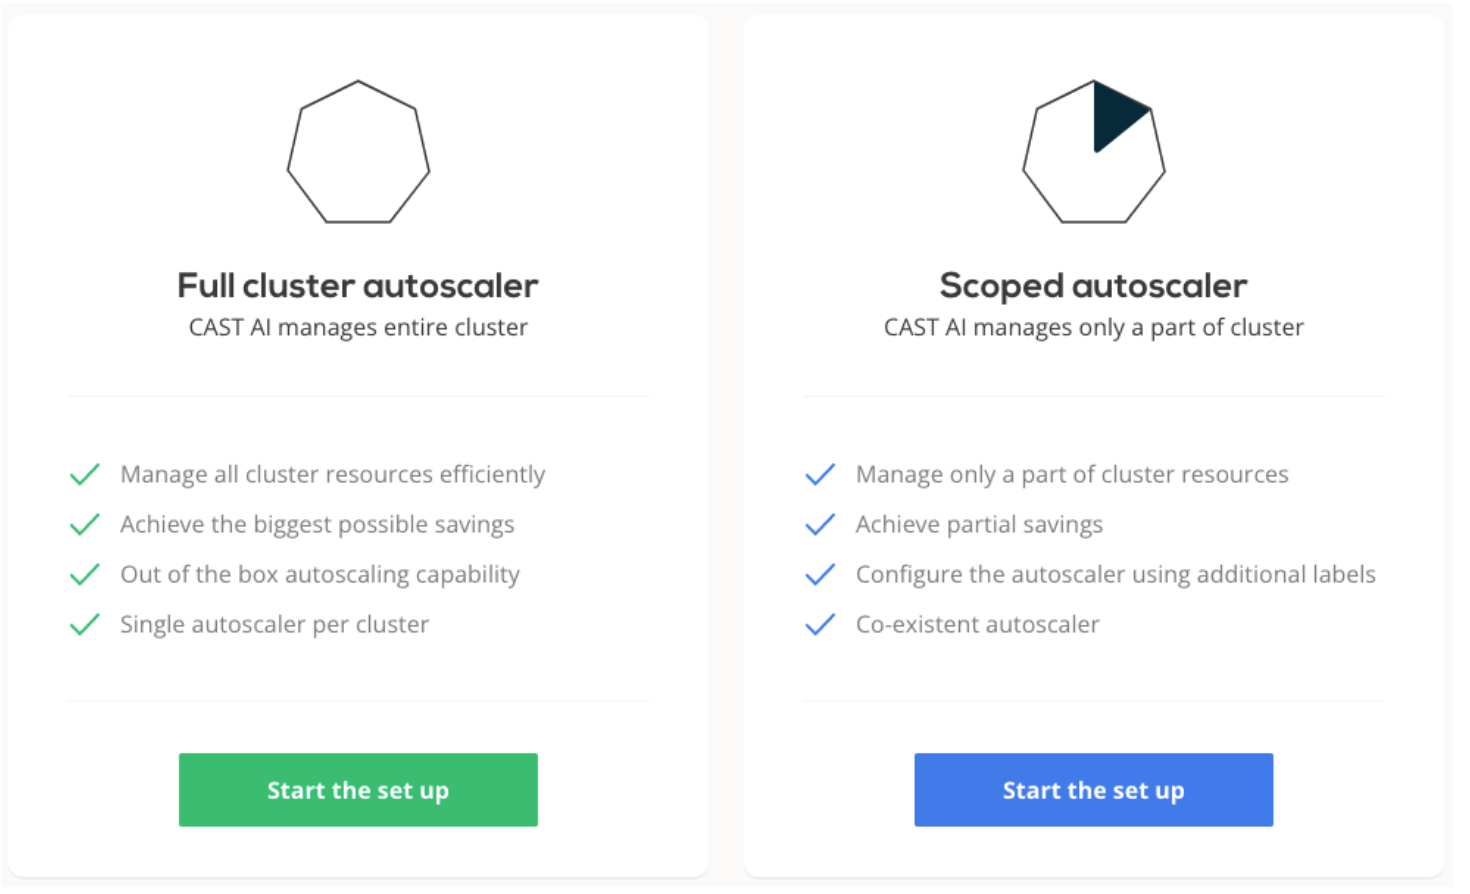This screenshot has height=894, width=1470.
Task: Select the Full cluster autoscaler heading
Action: pos(358,286)
